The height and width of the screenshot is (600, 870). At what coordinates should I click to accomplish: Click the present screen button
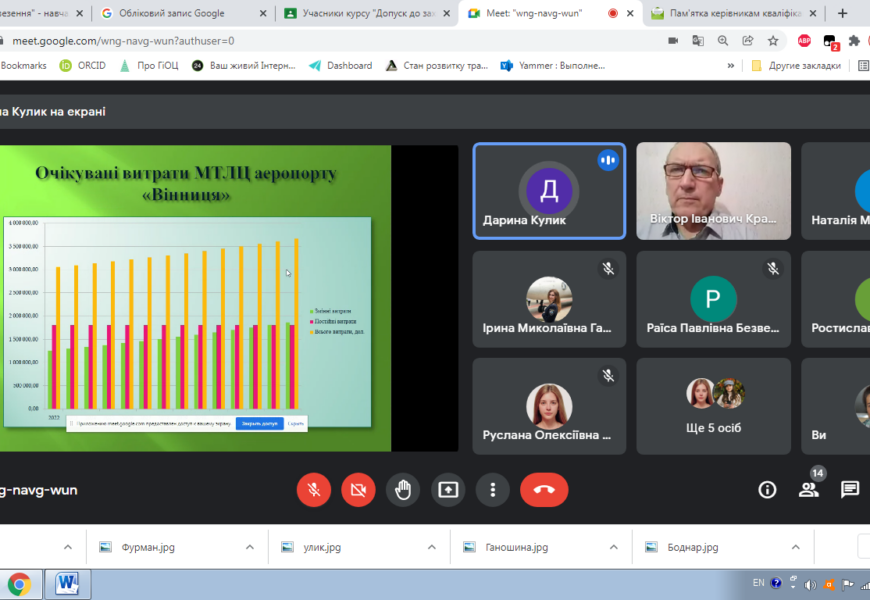click(448, 489)
